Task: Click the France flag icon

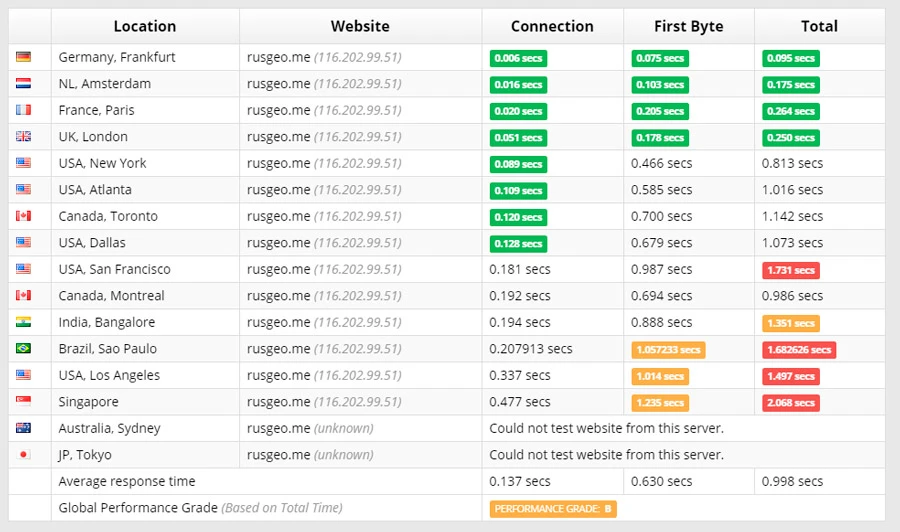Action: (24, 110)
